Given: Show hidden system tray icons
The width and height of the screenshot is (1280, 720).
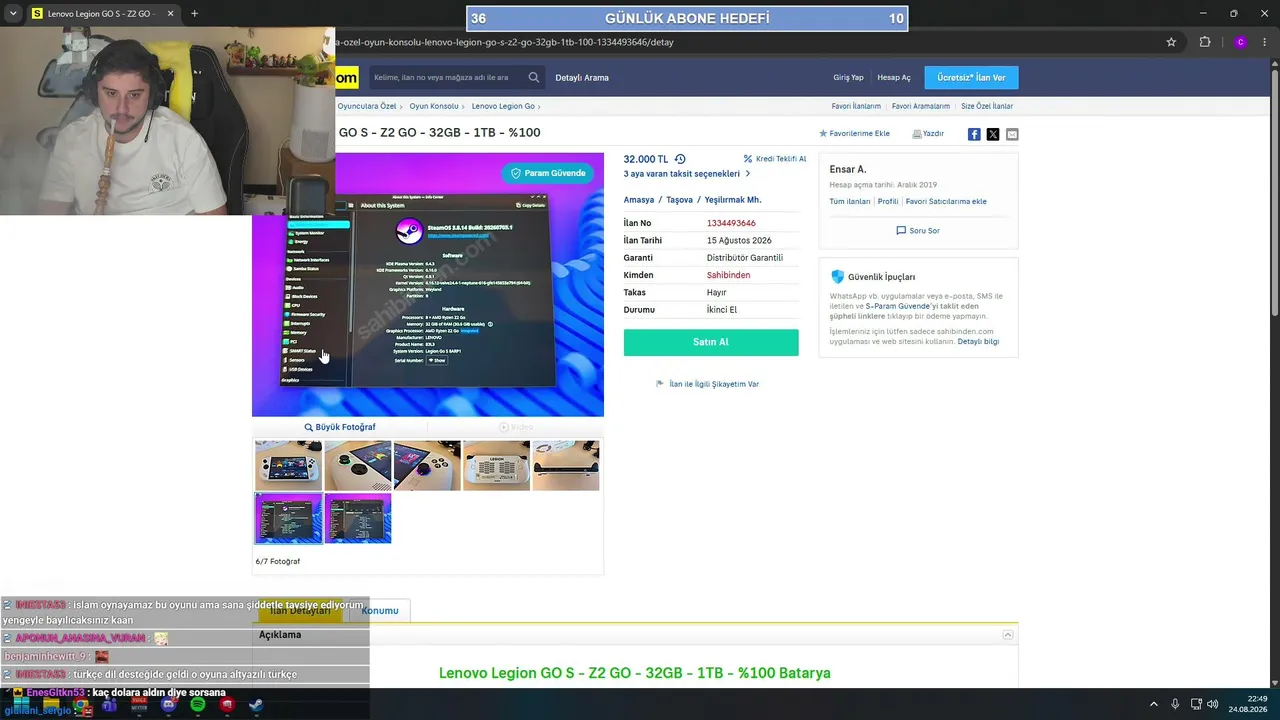Looking at the screenshot, I should click(1153, 704).
